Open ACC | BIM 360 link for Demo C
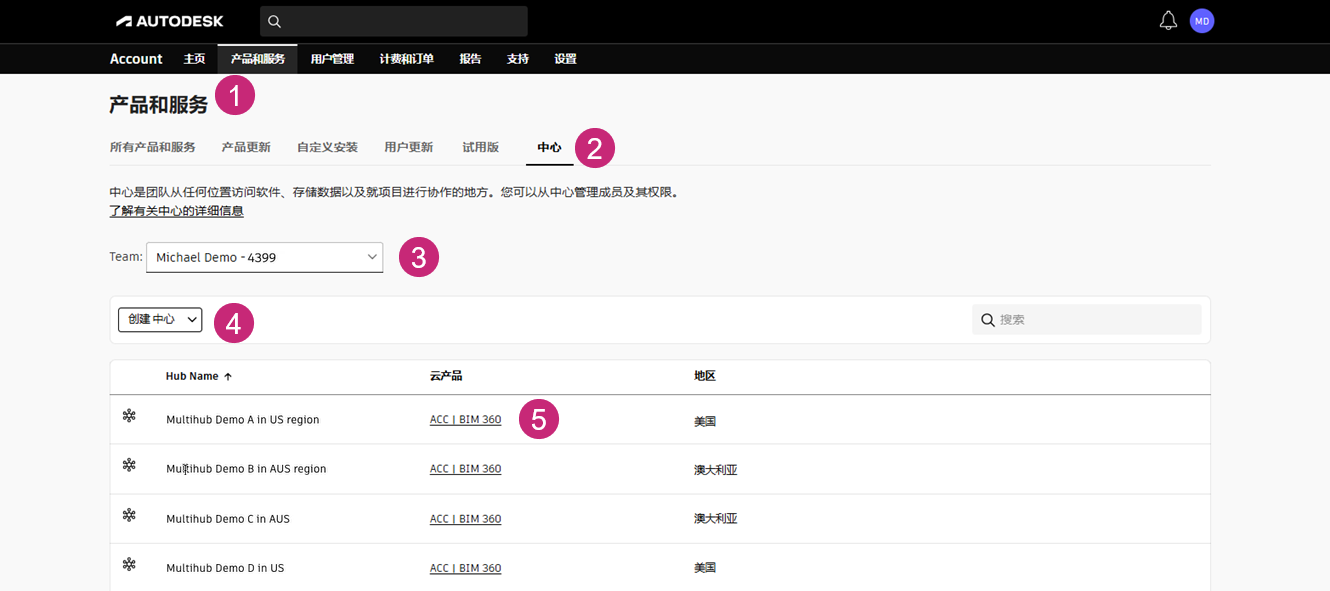 [x=465, y=518]
